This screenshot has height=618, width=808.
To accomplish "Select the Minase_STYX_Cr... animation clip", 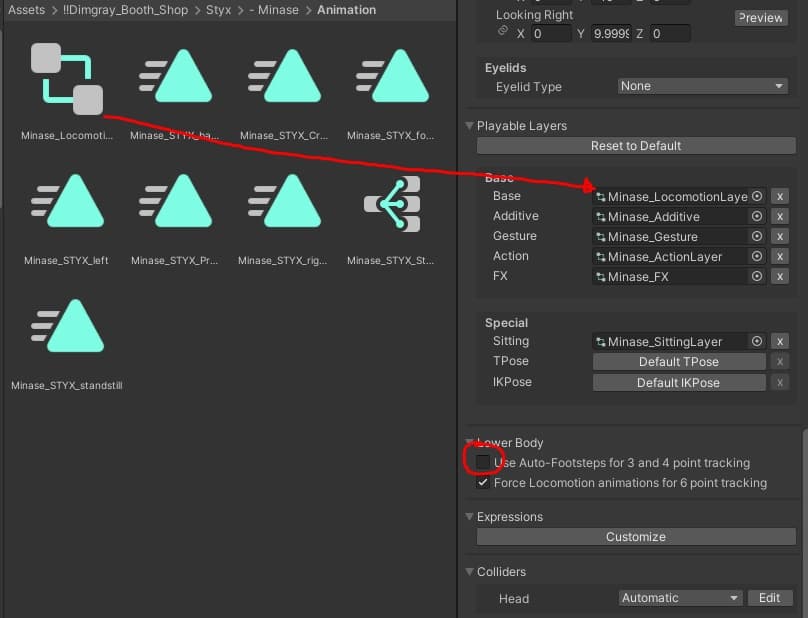I will pos(284,76).
